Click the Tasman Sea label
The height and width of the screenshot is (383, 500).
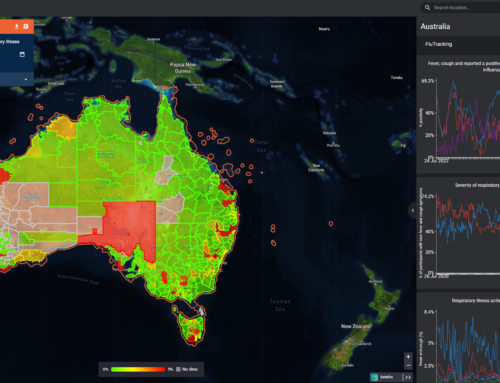coord(280,305)
